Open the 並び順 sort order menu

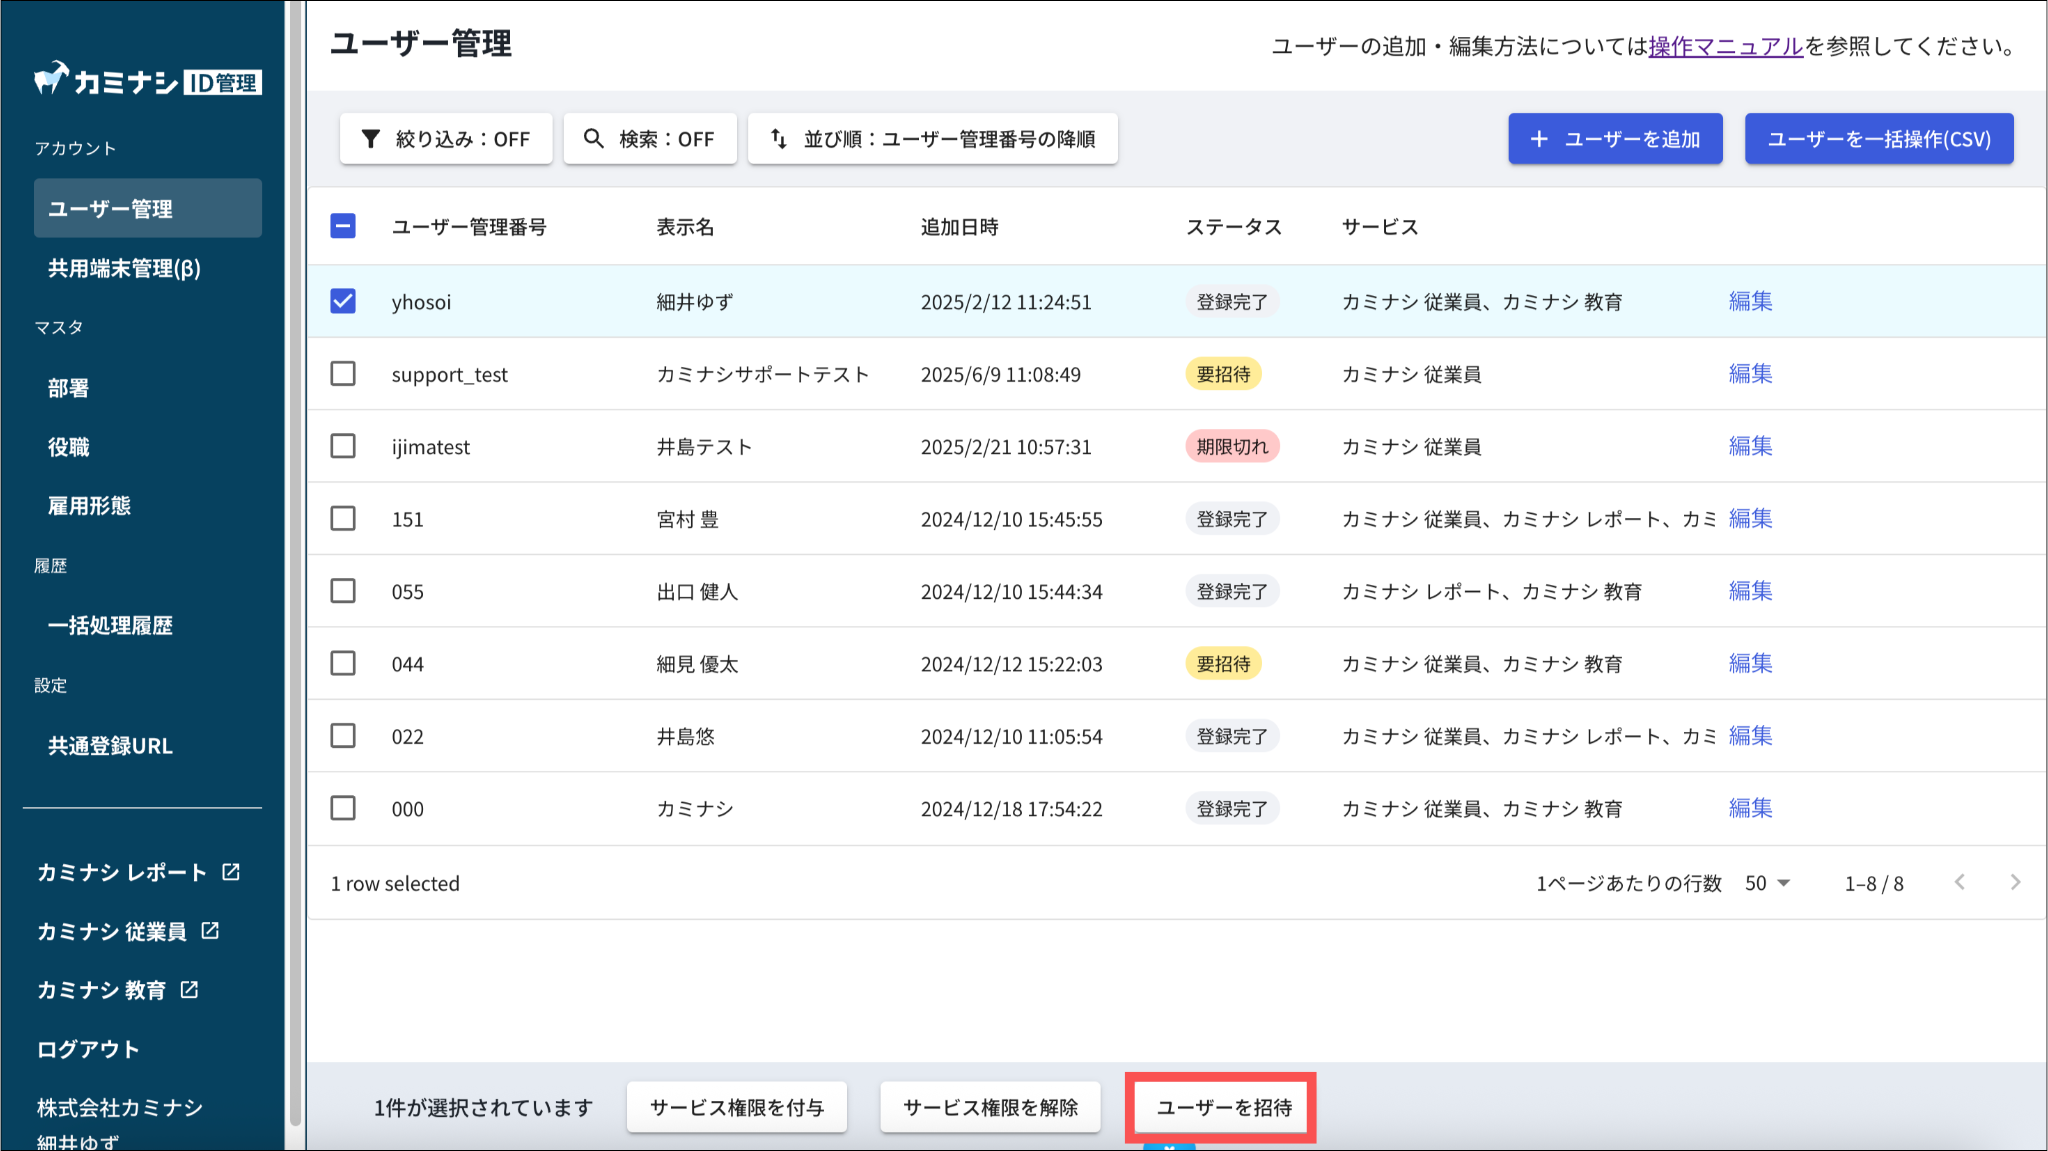pyautogui.click(x=933, y=139)
